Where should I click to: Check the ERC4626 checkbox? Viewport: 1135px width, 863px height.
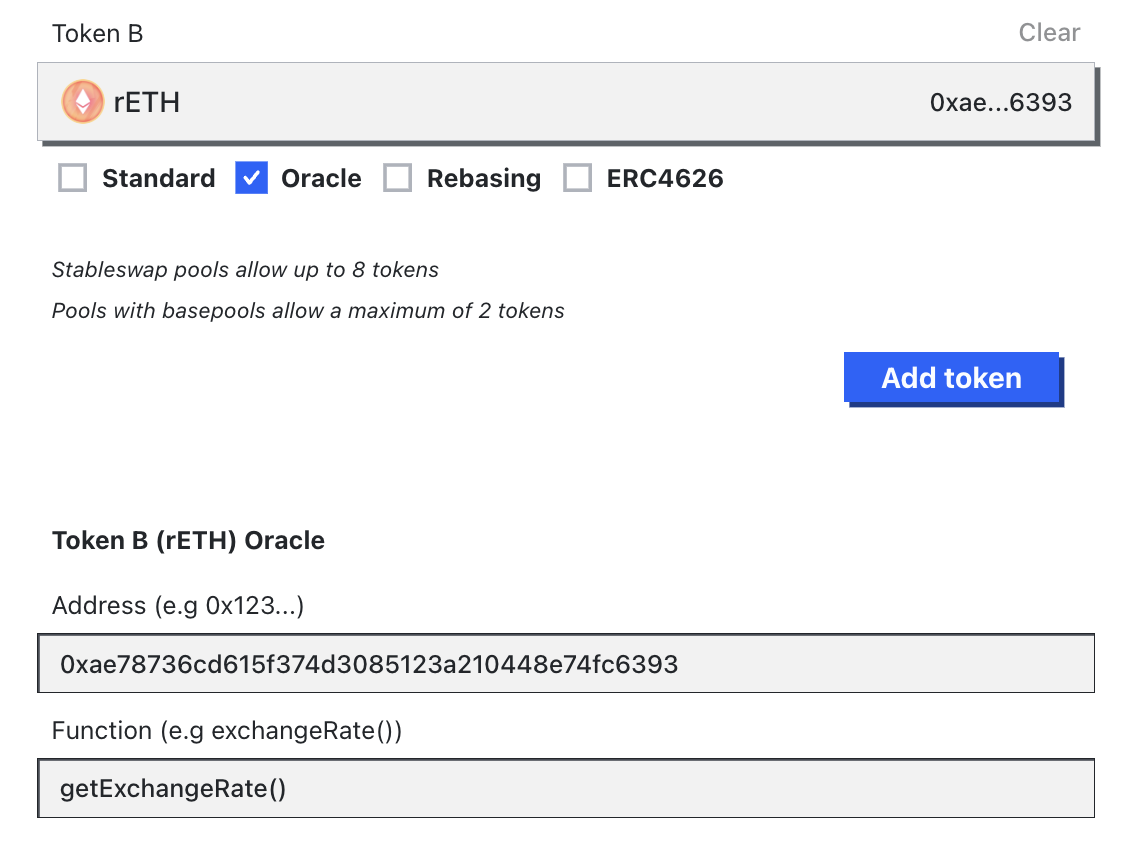(578, 178)
